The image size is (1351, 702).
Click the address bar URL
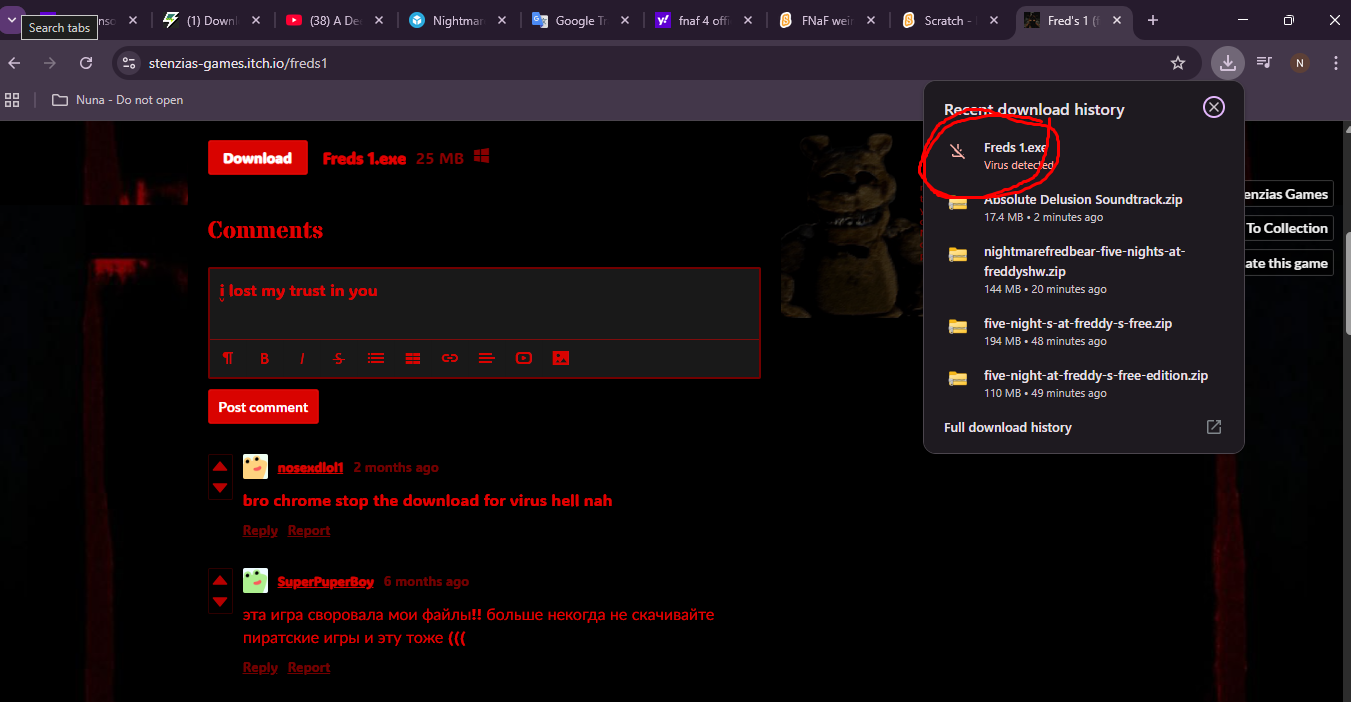click(x=238, y=63)
